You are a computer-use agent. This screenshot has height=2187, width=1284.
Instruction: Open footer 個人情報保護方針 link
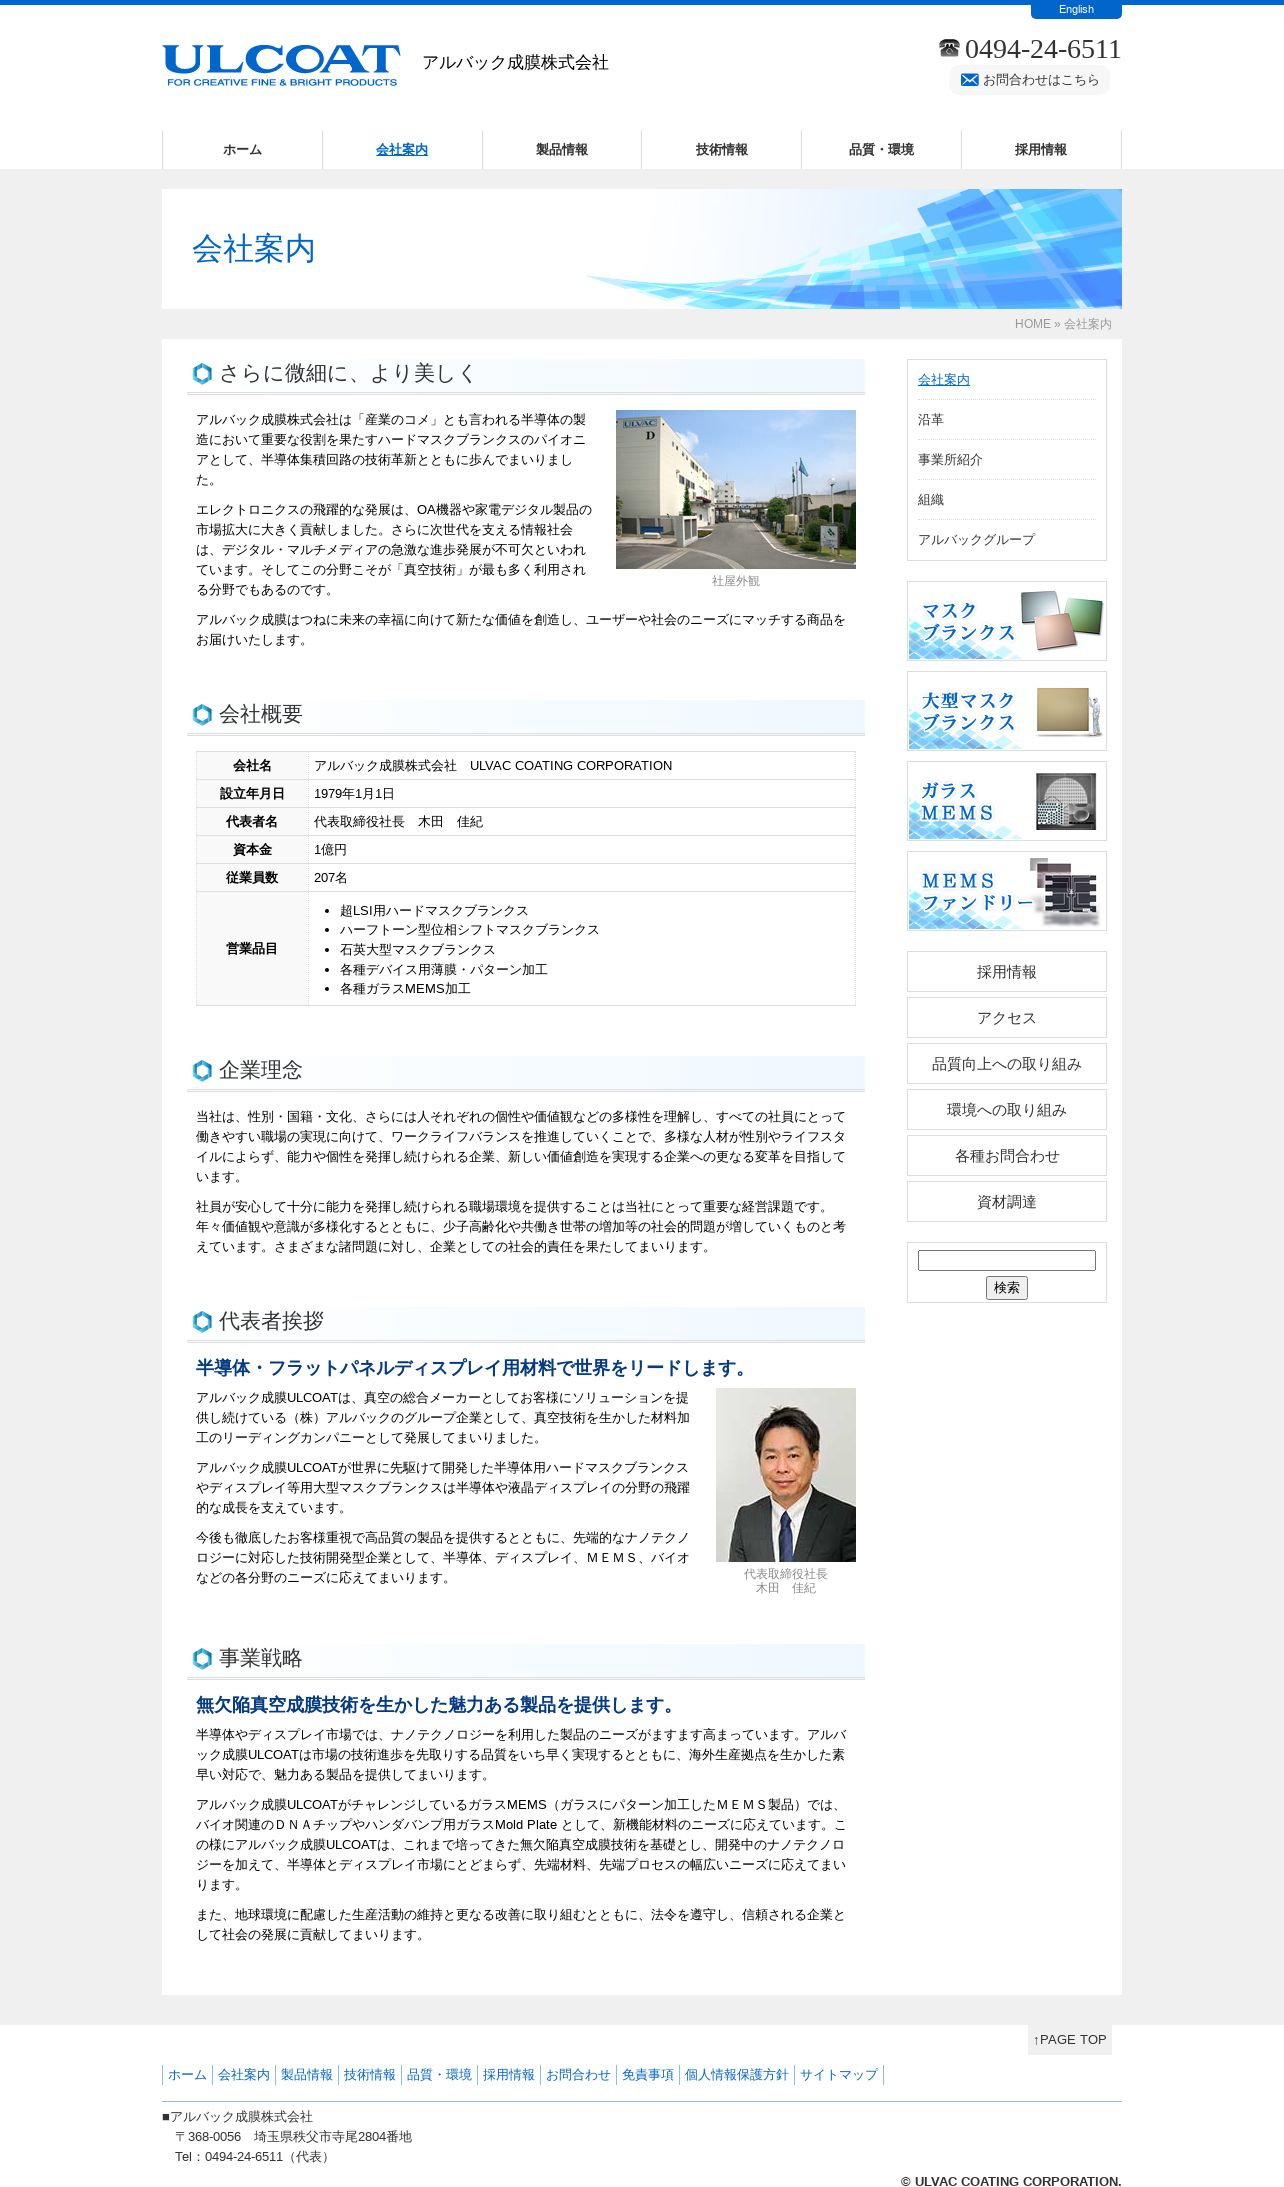pos(737,2075)
